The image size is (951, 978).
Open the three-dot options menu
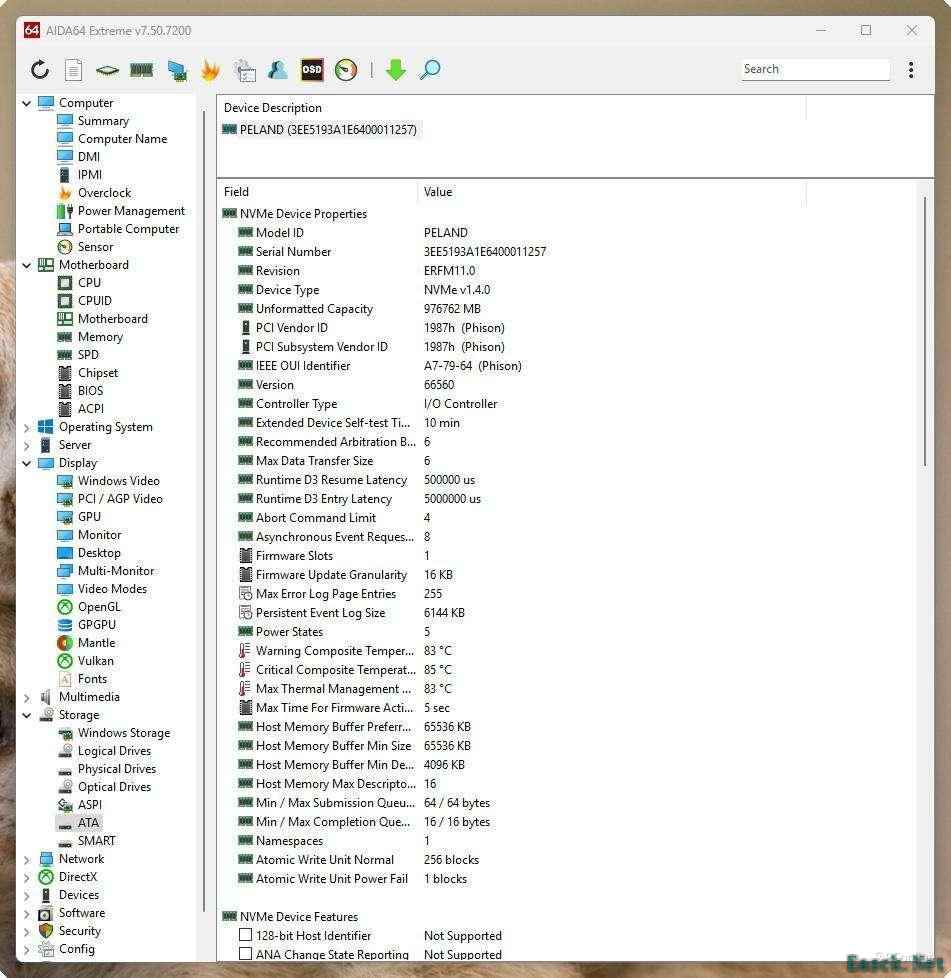[x=911, y=69]
